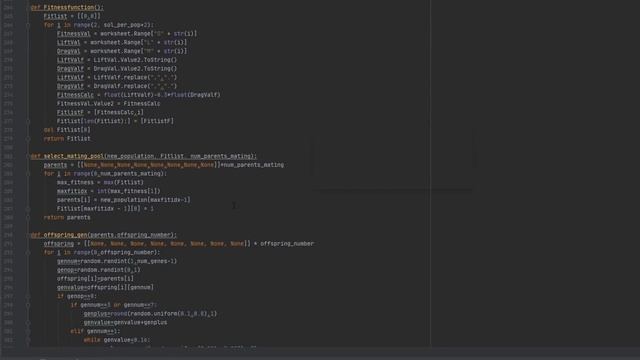Click 'FitlistF = [FitnessCalc,i]' line
Viewport: 640px width, 360px height.
100,112
